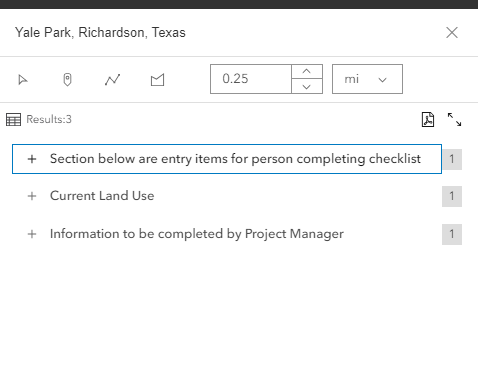
Task: Select 'Section below are entry items for person completing checklist' text
Action: click(x=235, y=159)
